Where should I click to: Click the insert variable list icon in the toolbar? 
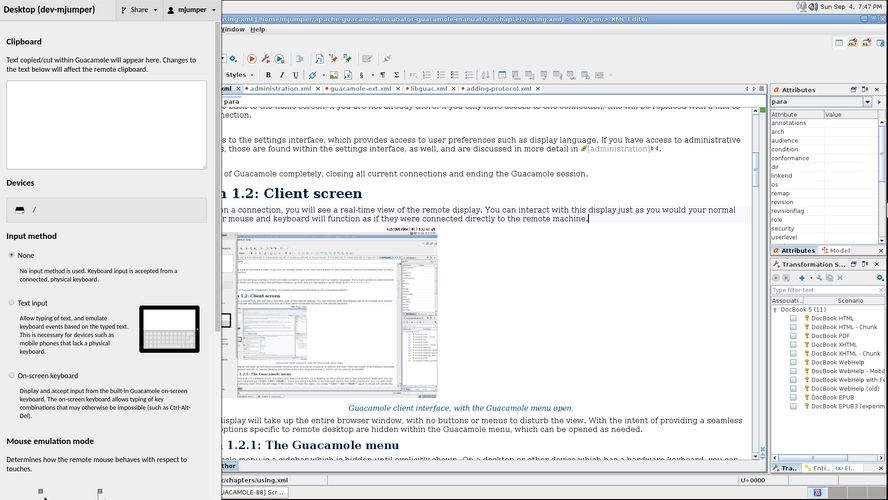pyautogui.click(x=455, y=75)
